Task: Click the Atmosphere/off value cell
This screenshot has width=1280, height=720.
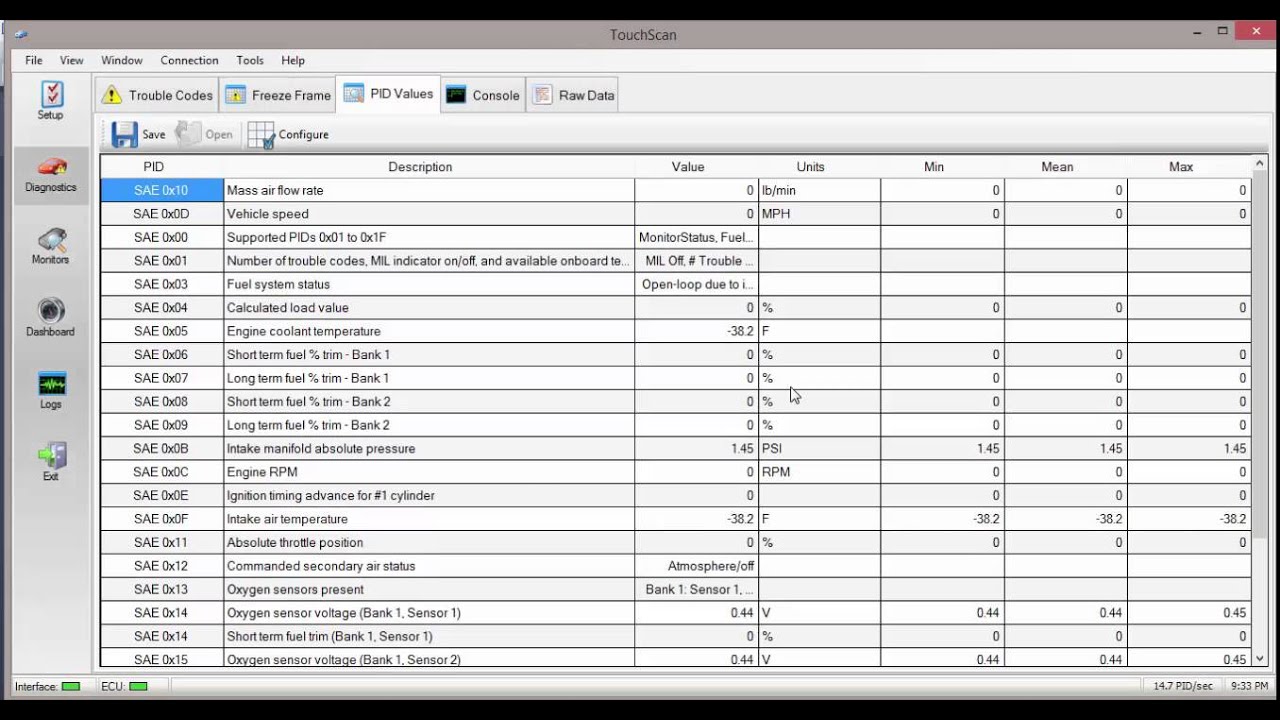Action: pos(697,566)
